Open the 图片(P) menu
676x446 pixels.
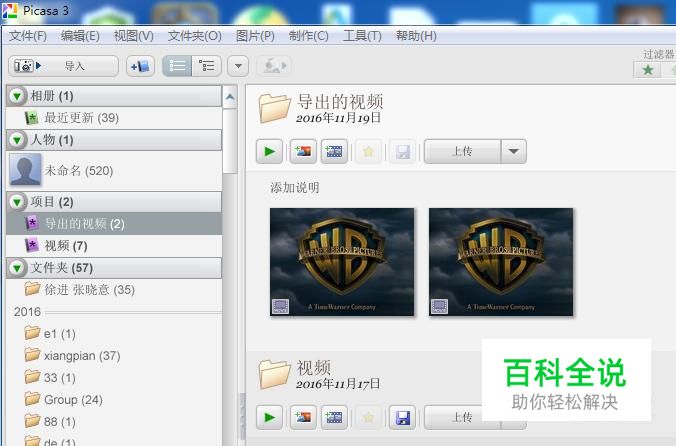tap(255, 36)
